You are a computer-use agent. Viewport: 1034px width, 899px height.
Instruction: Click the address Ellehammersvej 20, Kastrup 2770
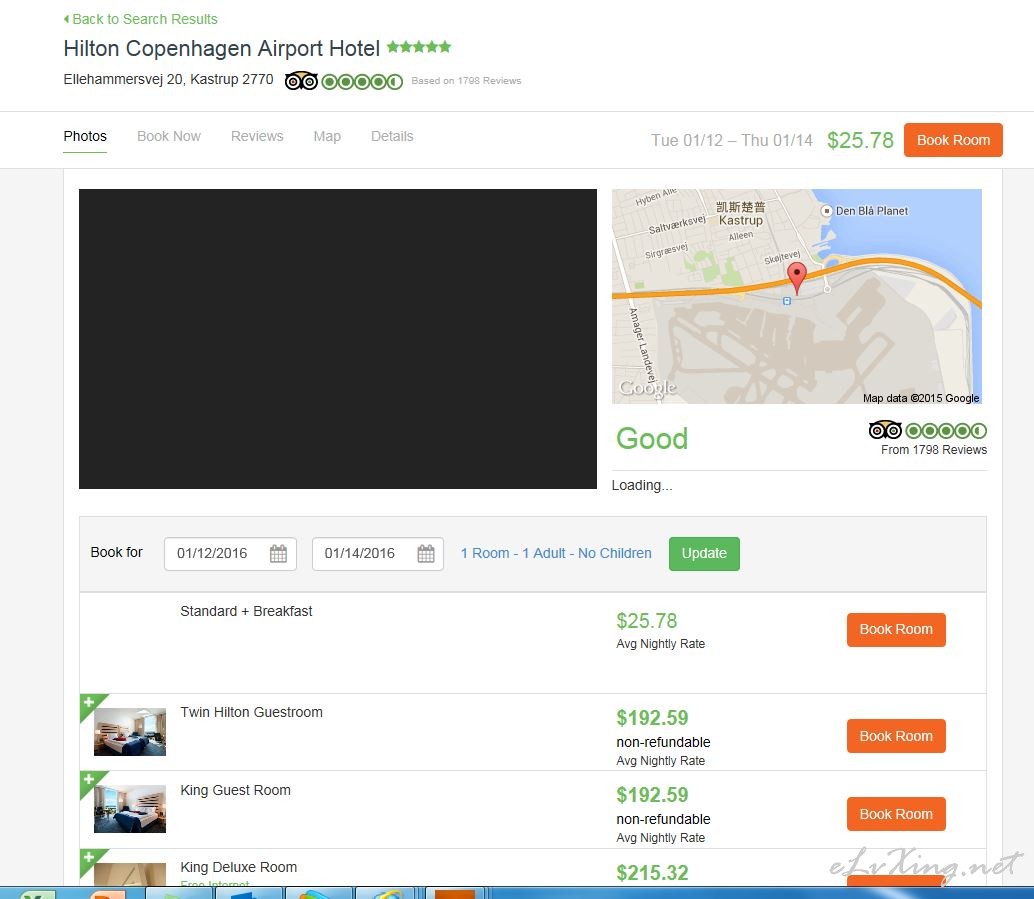168,80
